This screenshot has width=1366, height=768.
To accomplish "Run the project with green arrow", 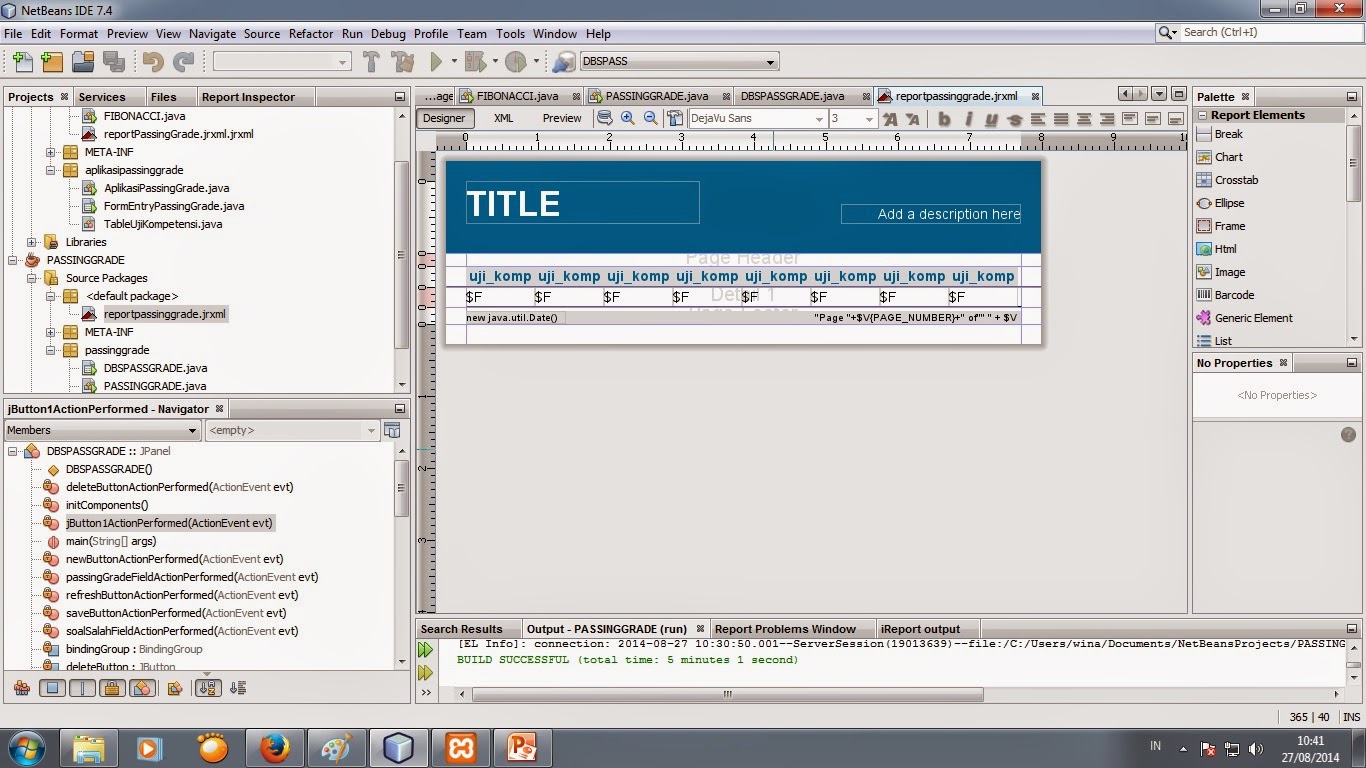I will point(436,62).
